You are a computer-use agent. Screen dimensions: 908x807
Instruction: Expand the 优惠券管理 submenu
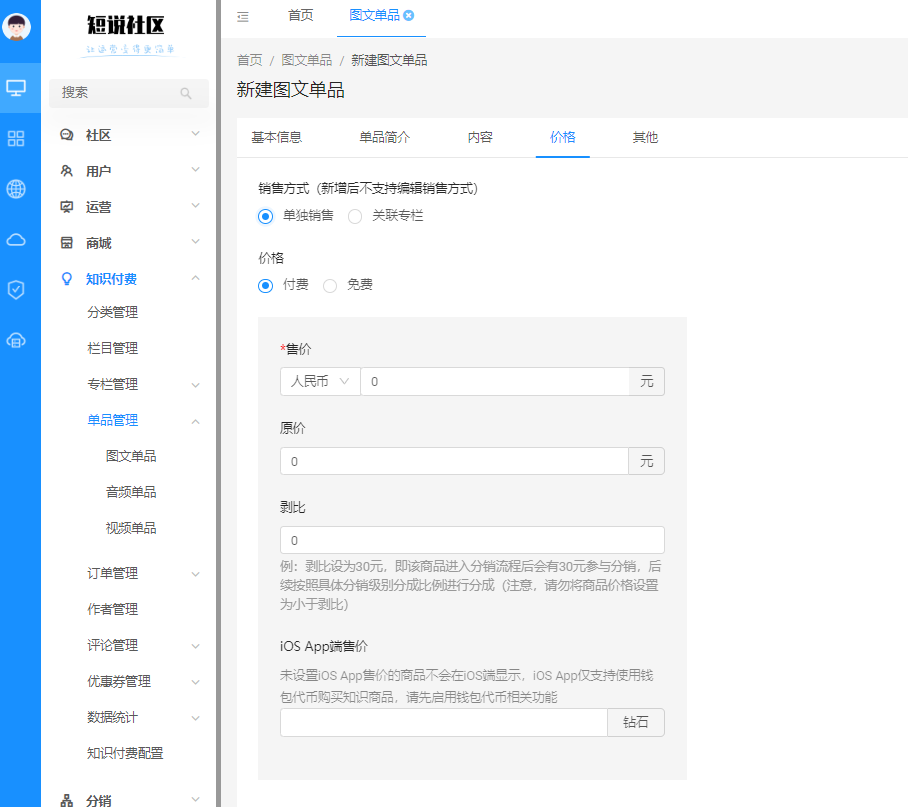coord(196,682)
